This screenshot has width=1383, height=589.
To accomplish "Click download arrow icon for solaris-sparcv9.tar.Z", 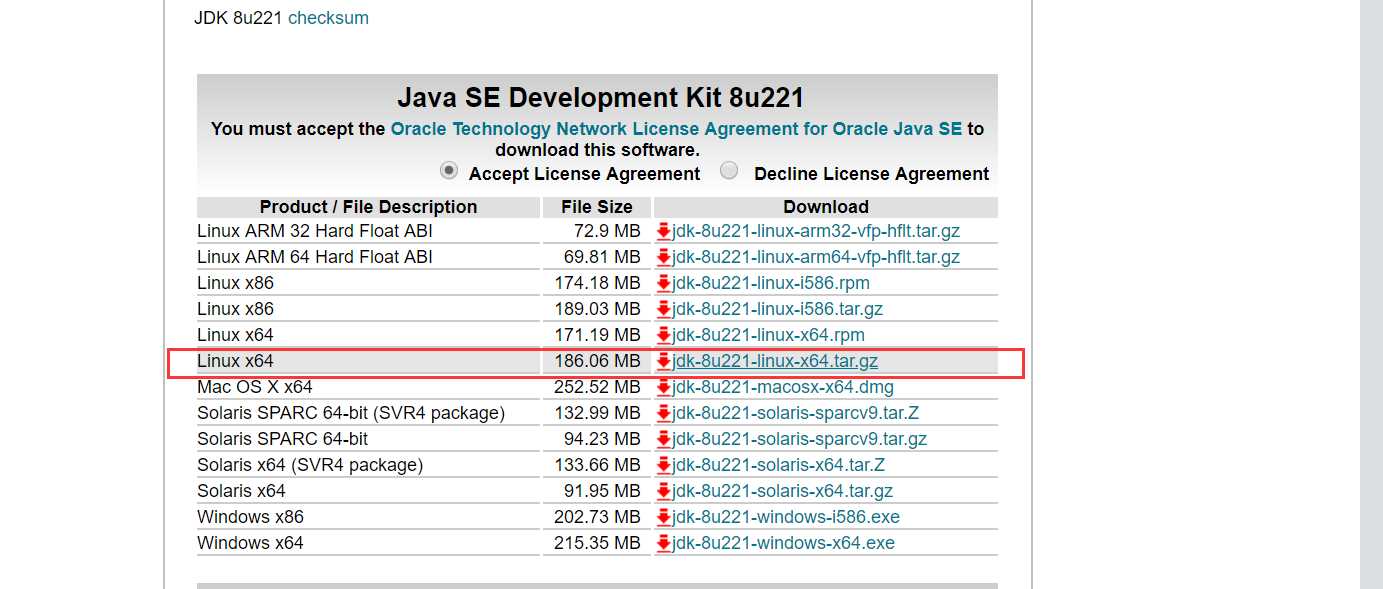I will 664,414.
